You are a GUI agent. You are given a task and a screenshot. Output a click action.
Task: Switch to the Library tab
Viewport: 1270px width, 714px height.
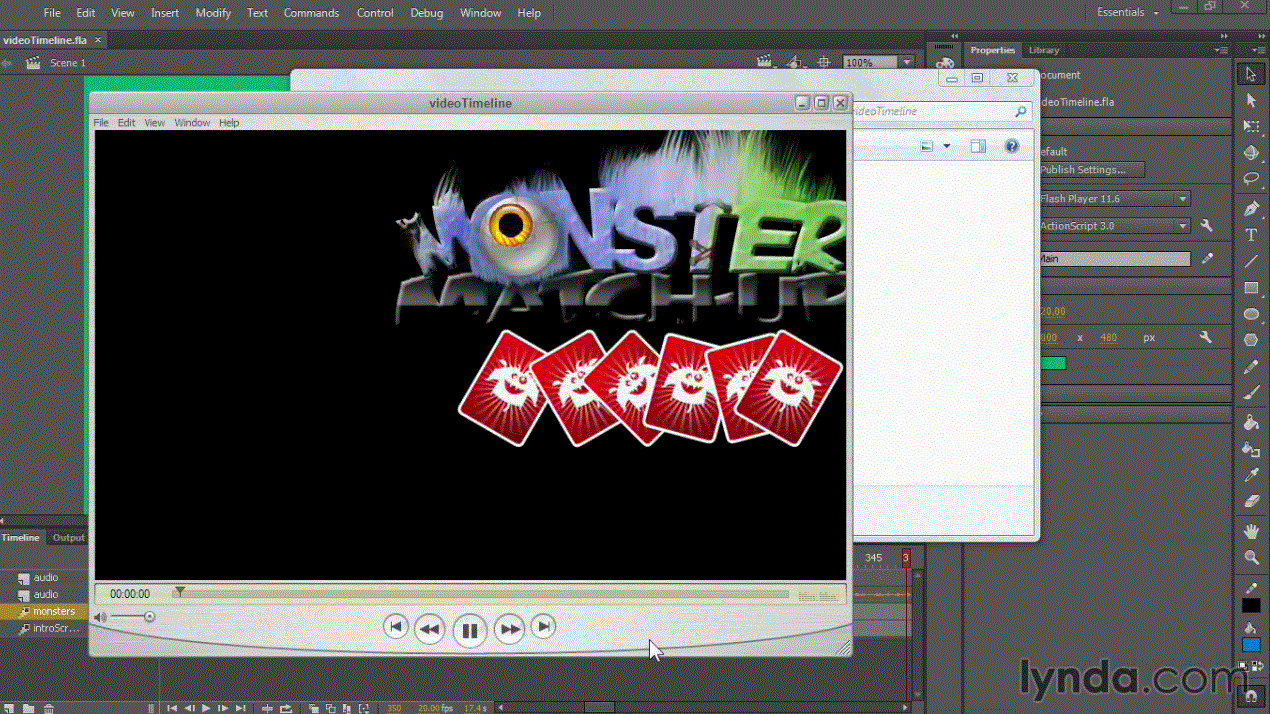1043,50
